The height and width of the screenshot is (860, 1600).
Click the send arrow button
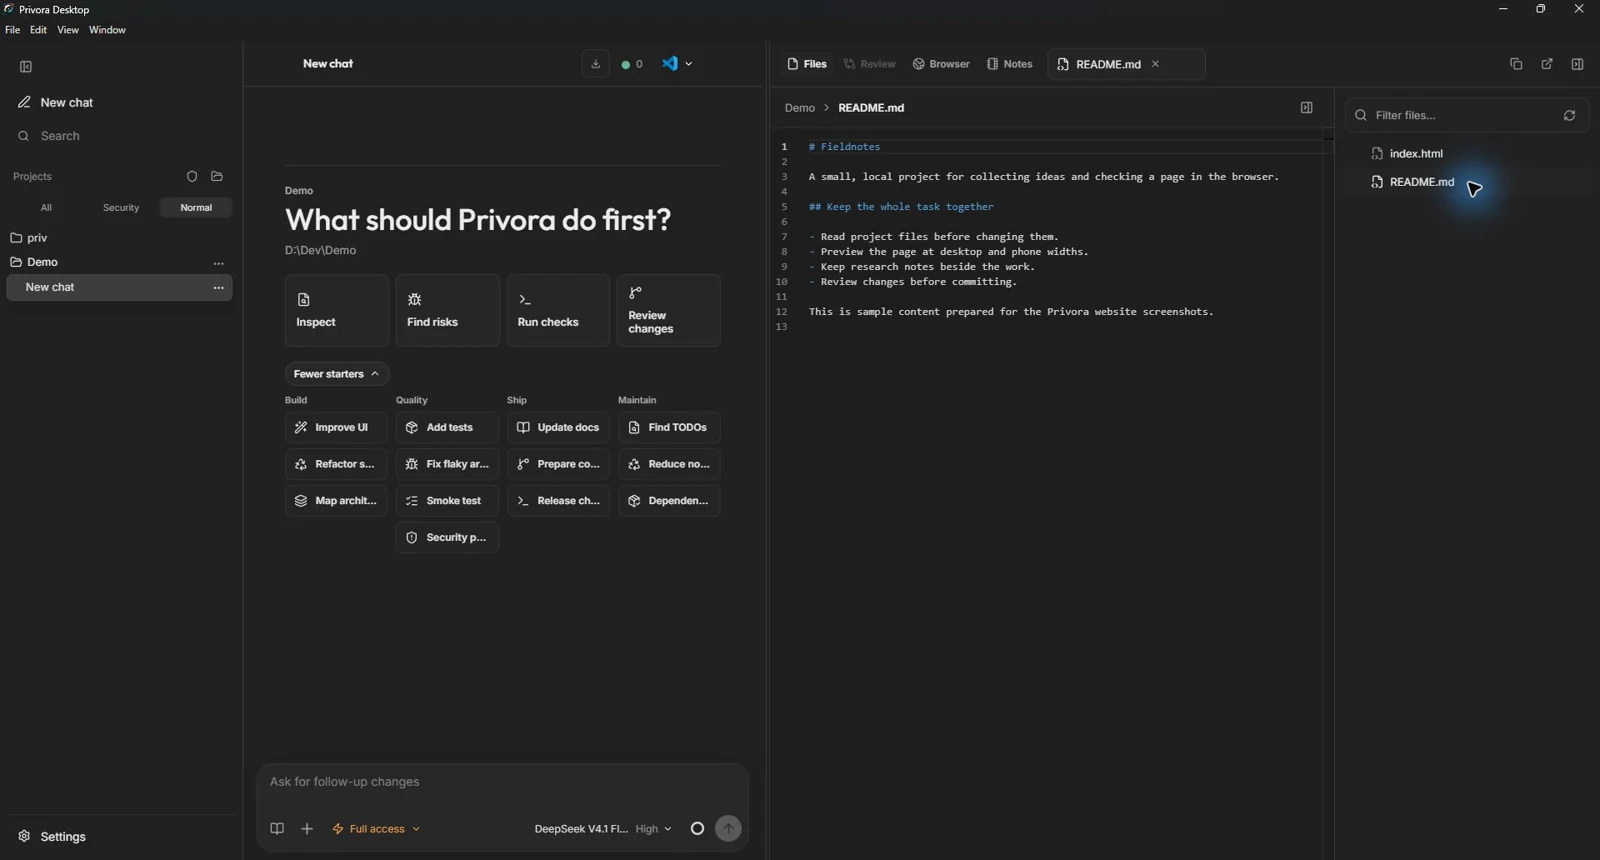point(729,829)
